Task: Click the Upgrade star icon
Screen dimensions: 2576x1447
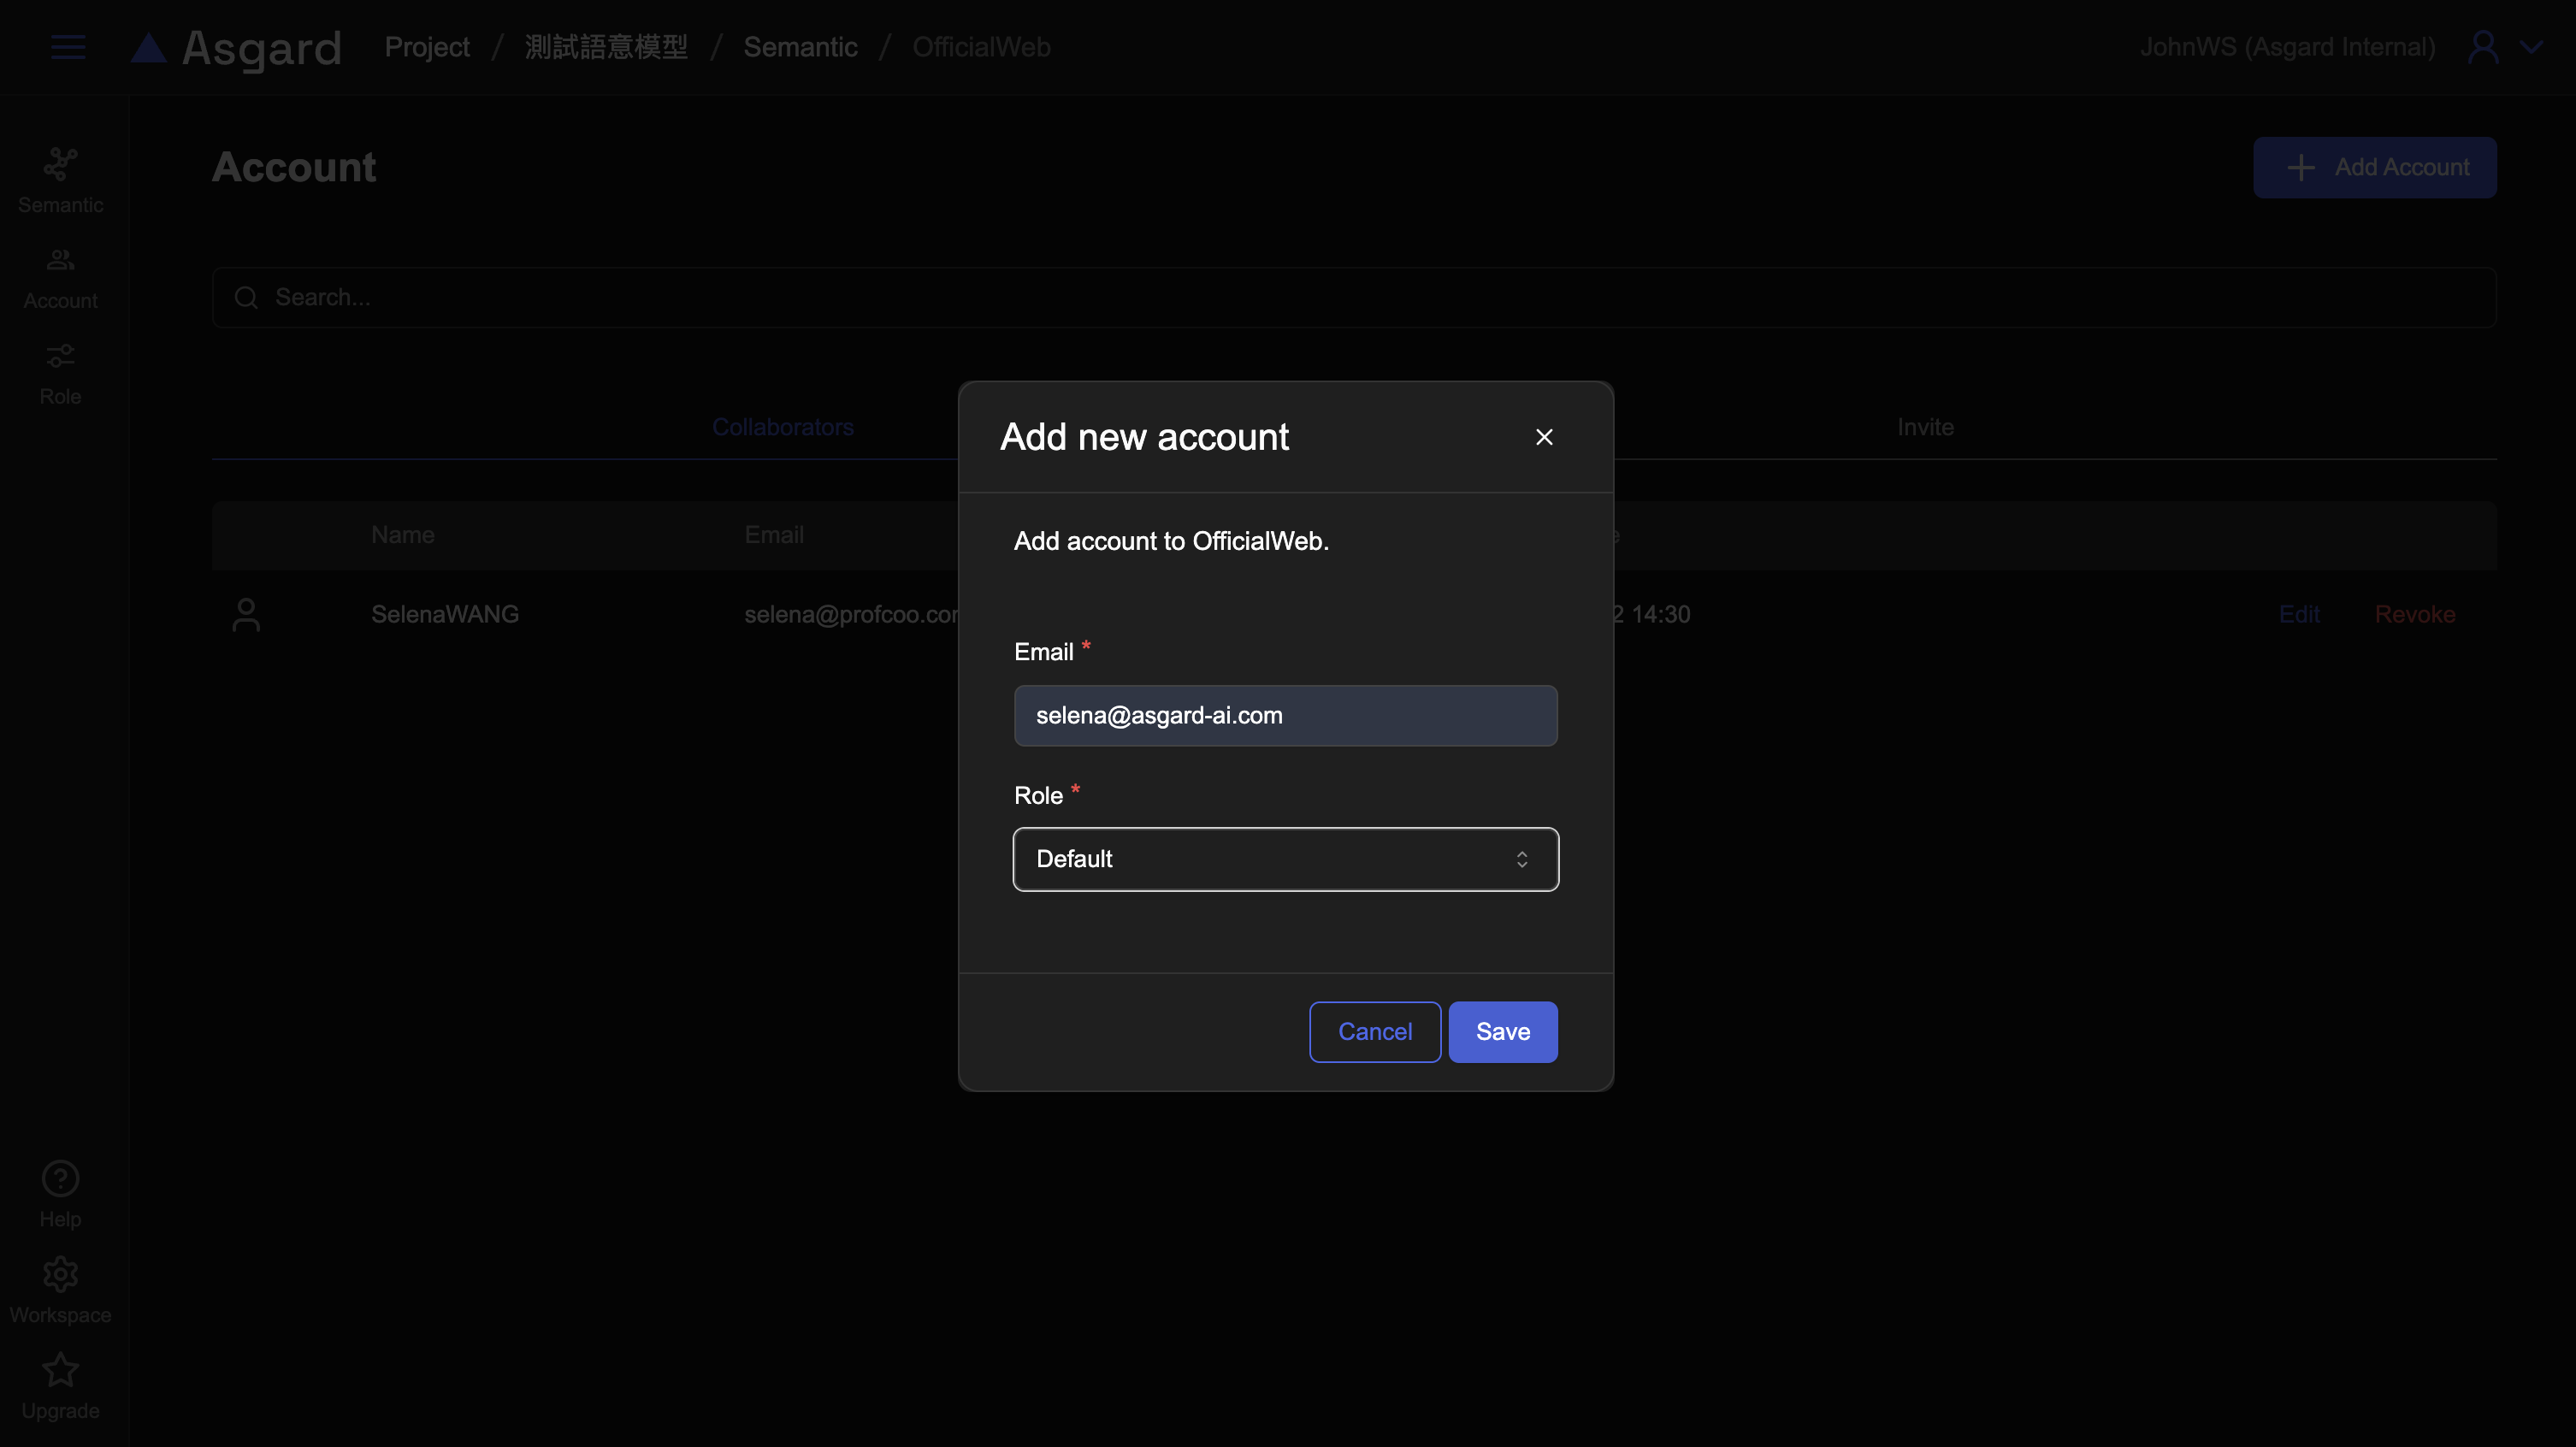Action: pos(60,1371)
